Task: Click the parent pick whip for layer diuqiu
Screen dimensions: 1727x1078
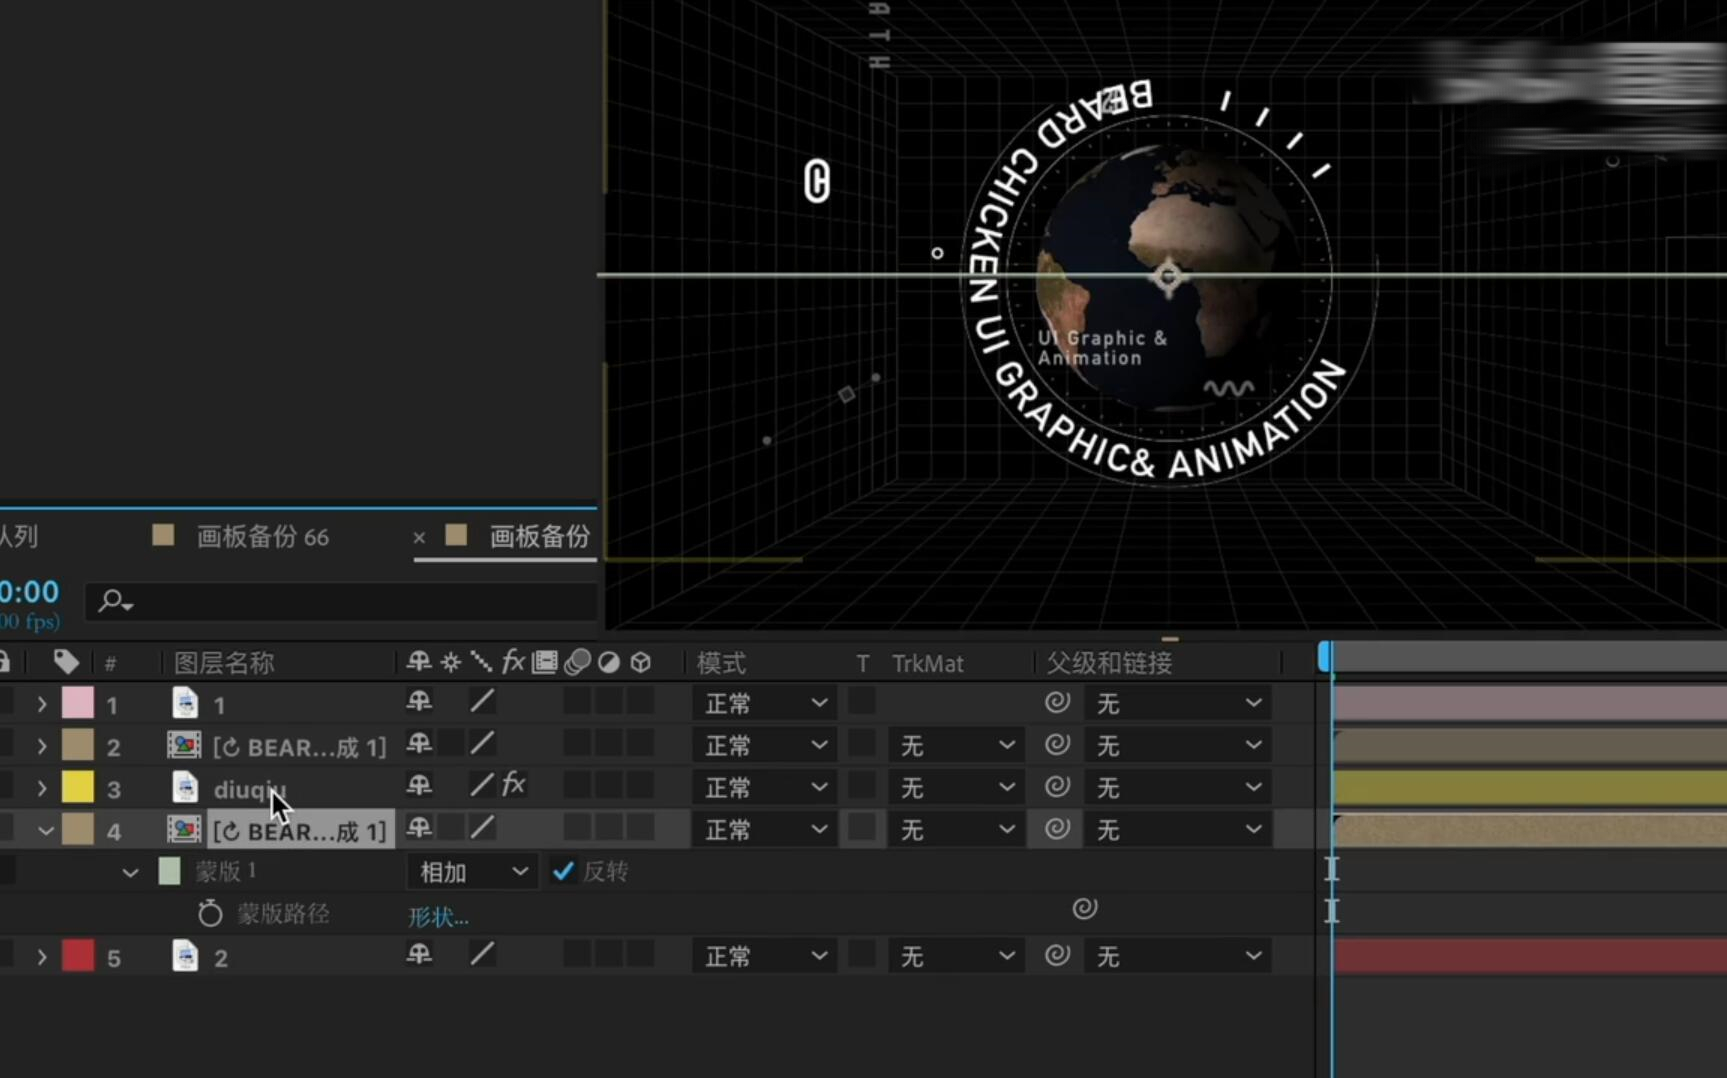Action: 1057,787
